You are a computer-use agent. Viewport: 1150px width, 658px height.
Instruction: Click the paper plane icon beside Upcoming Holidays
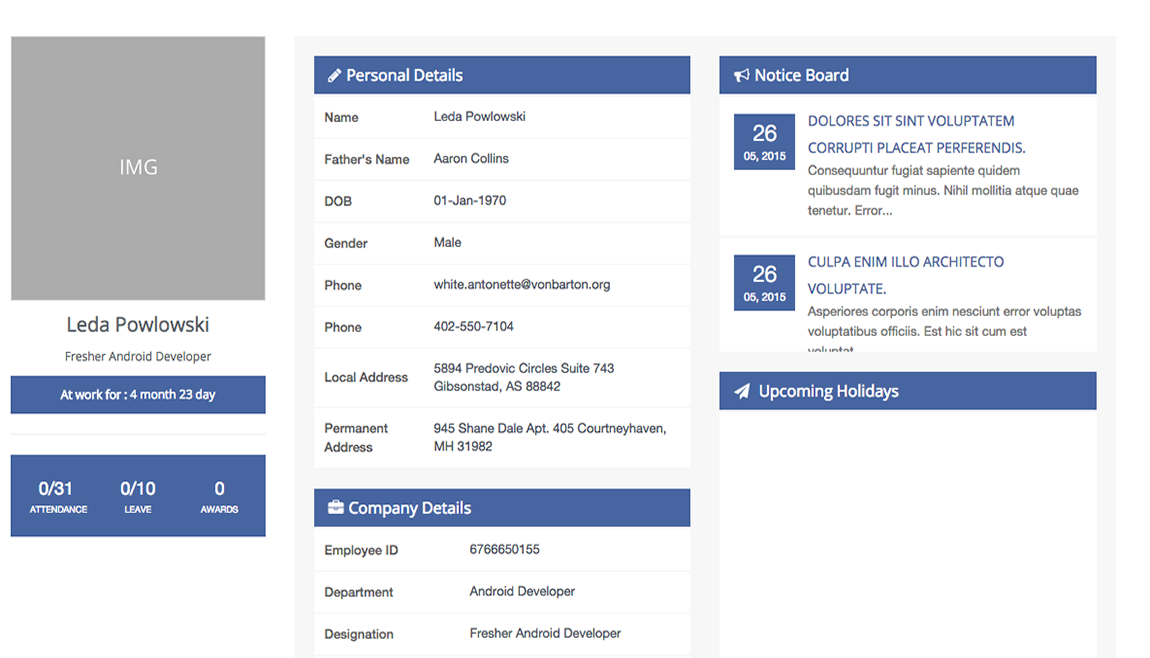point(741,392)
